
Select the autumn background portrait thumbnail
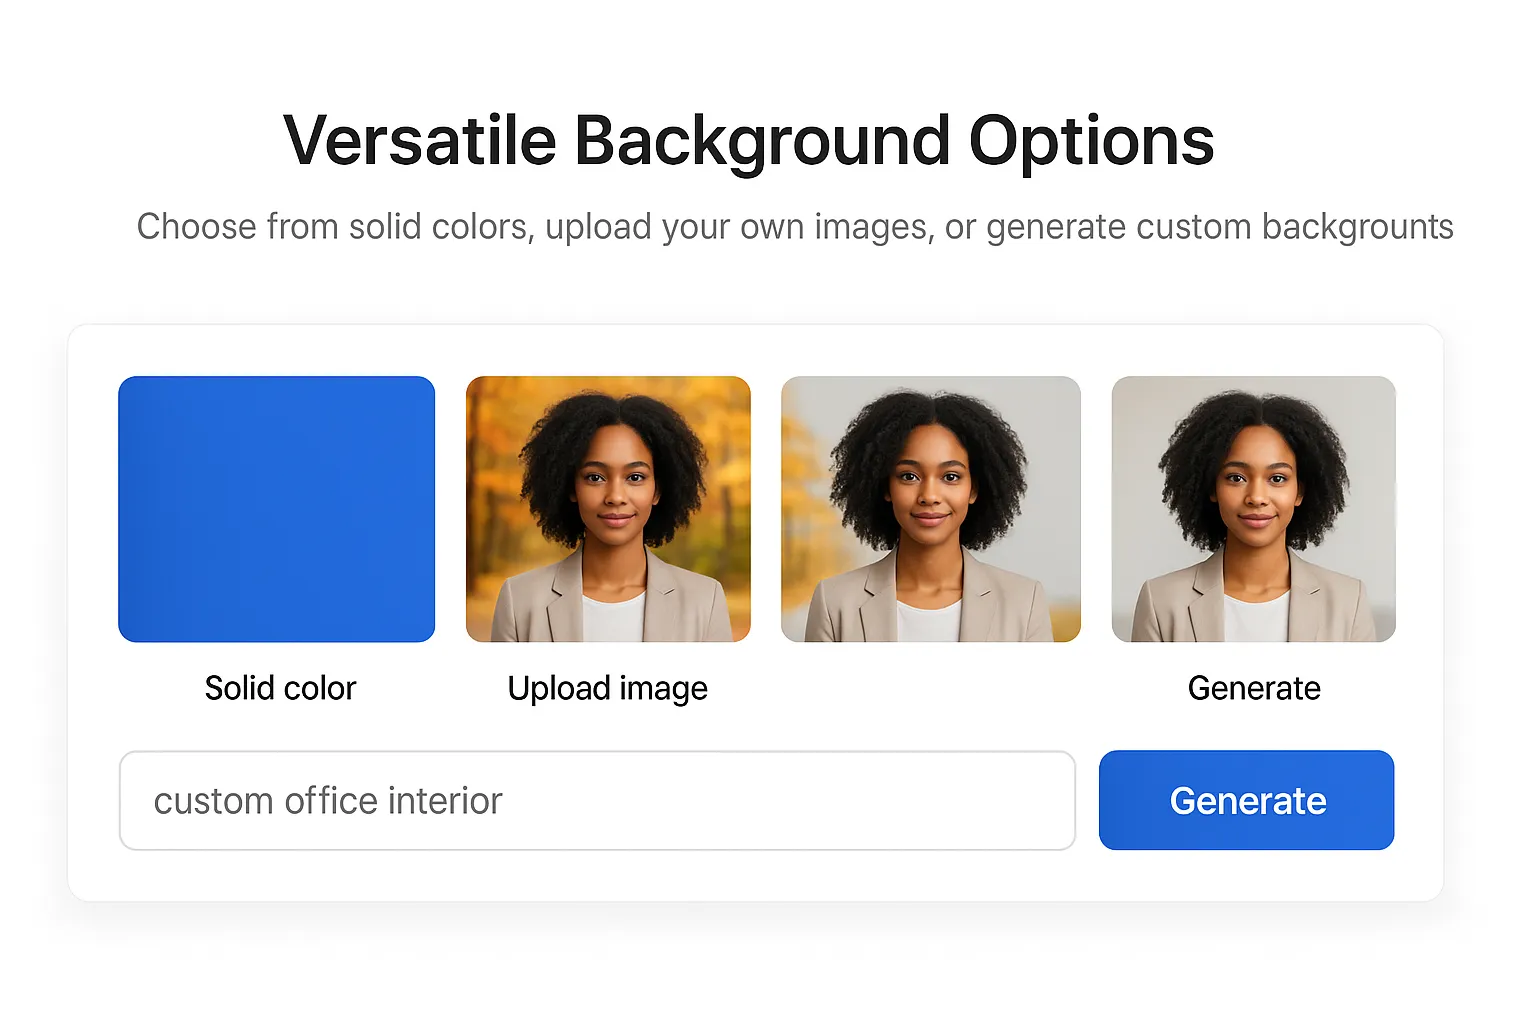pyautogui.click(x=607, y=509)
